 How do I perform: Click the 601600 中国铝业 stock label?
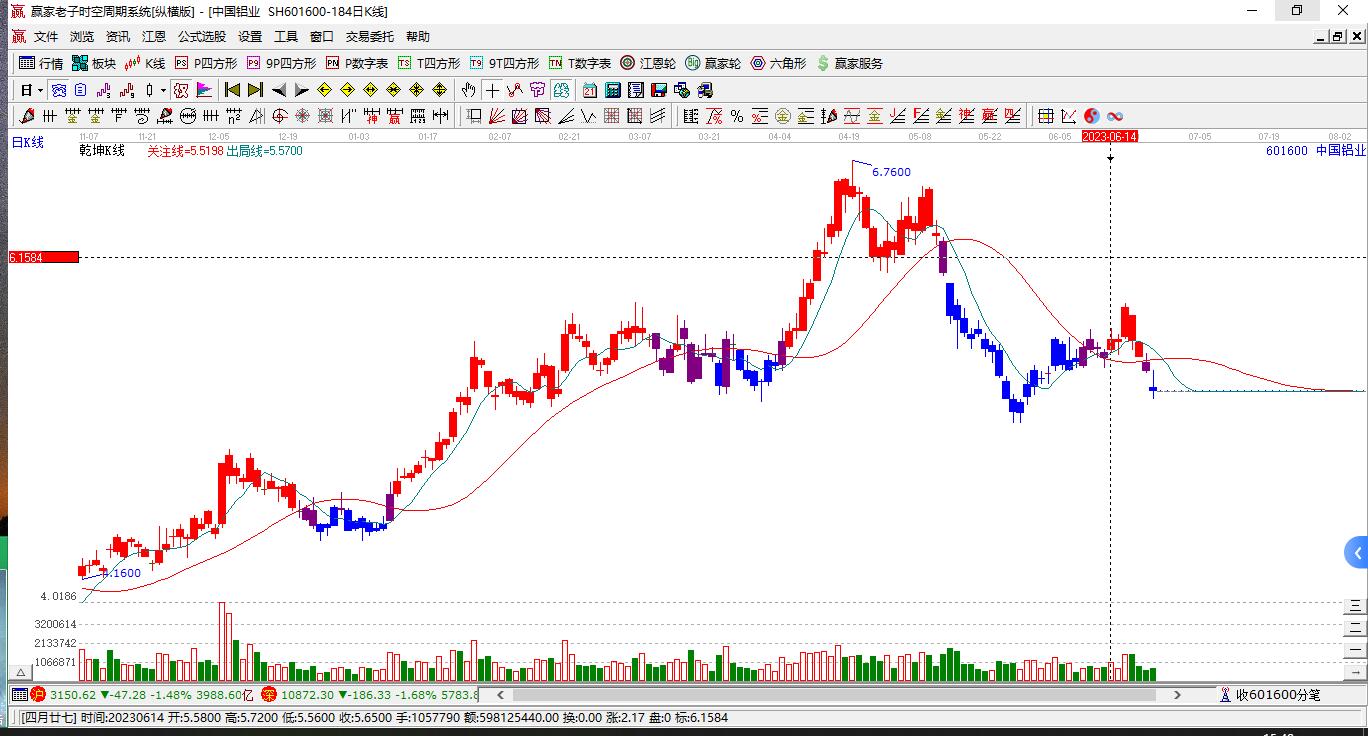(1315, 151)
